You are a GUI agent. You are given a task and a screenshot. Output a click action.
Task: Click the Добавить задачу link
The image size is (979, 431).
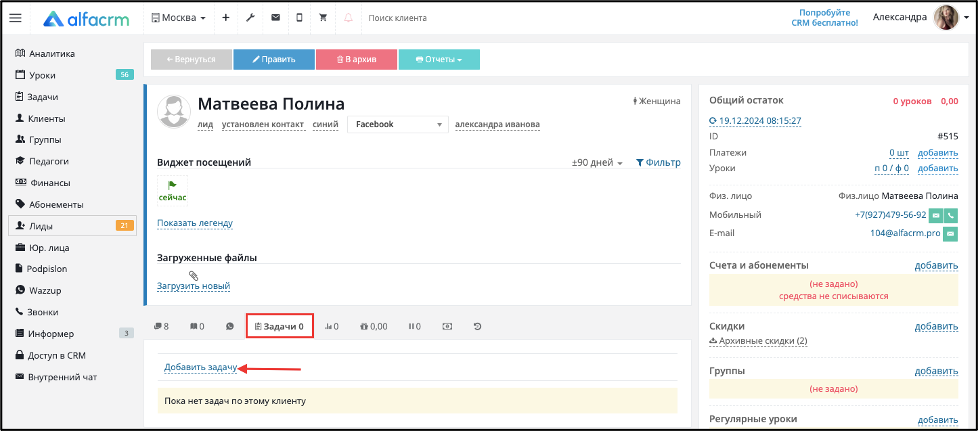[x=200, y=367]
